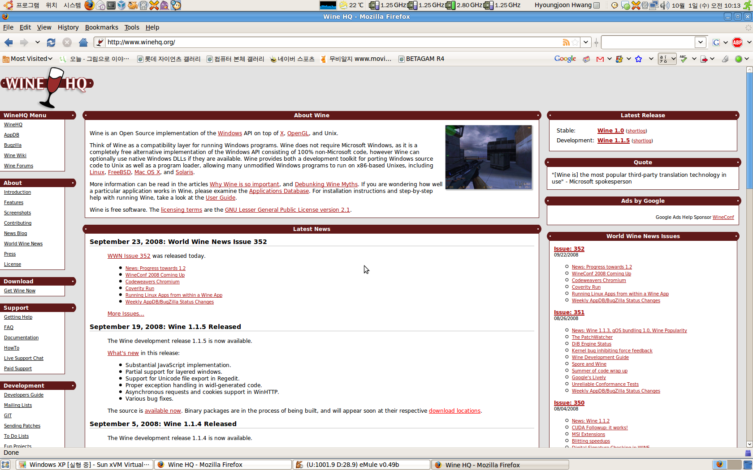This screenshot has height=470, width=753.
Task: Open the Ubuntu logo main menu
Action: 8,5
